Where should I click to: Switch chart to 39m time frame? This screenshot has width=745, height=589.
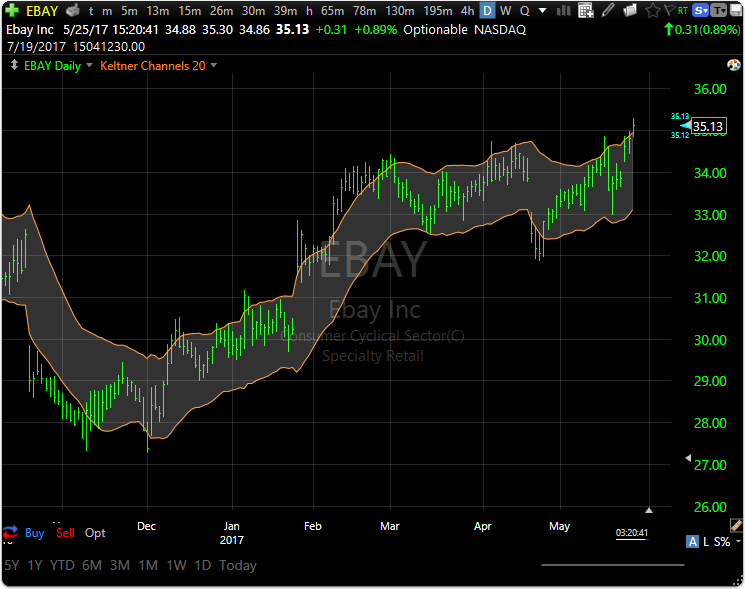285,11
